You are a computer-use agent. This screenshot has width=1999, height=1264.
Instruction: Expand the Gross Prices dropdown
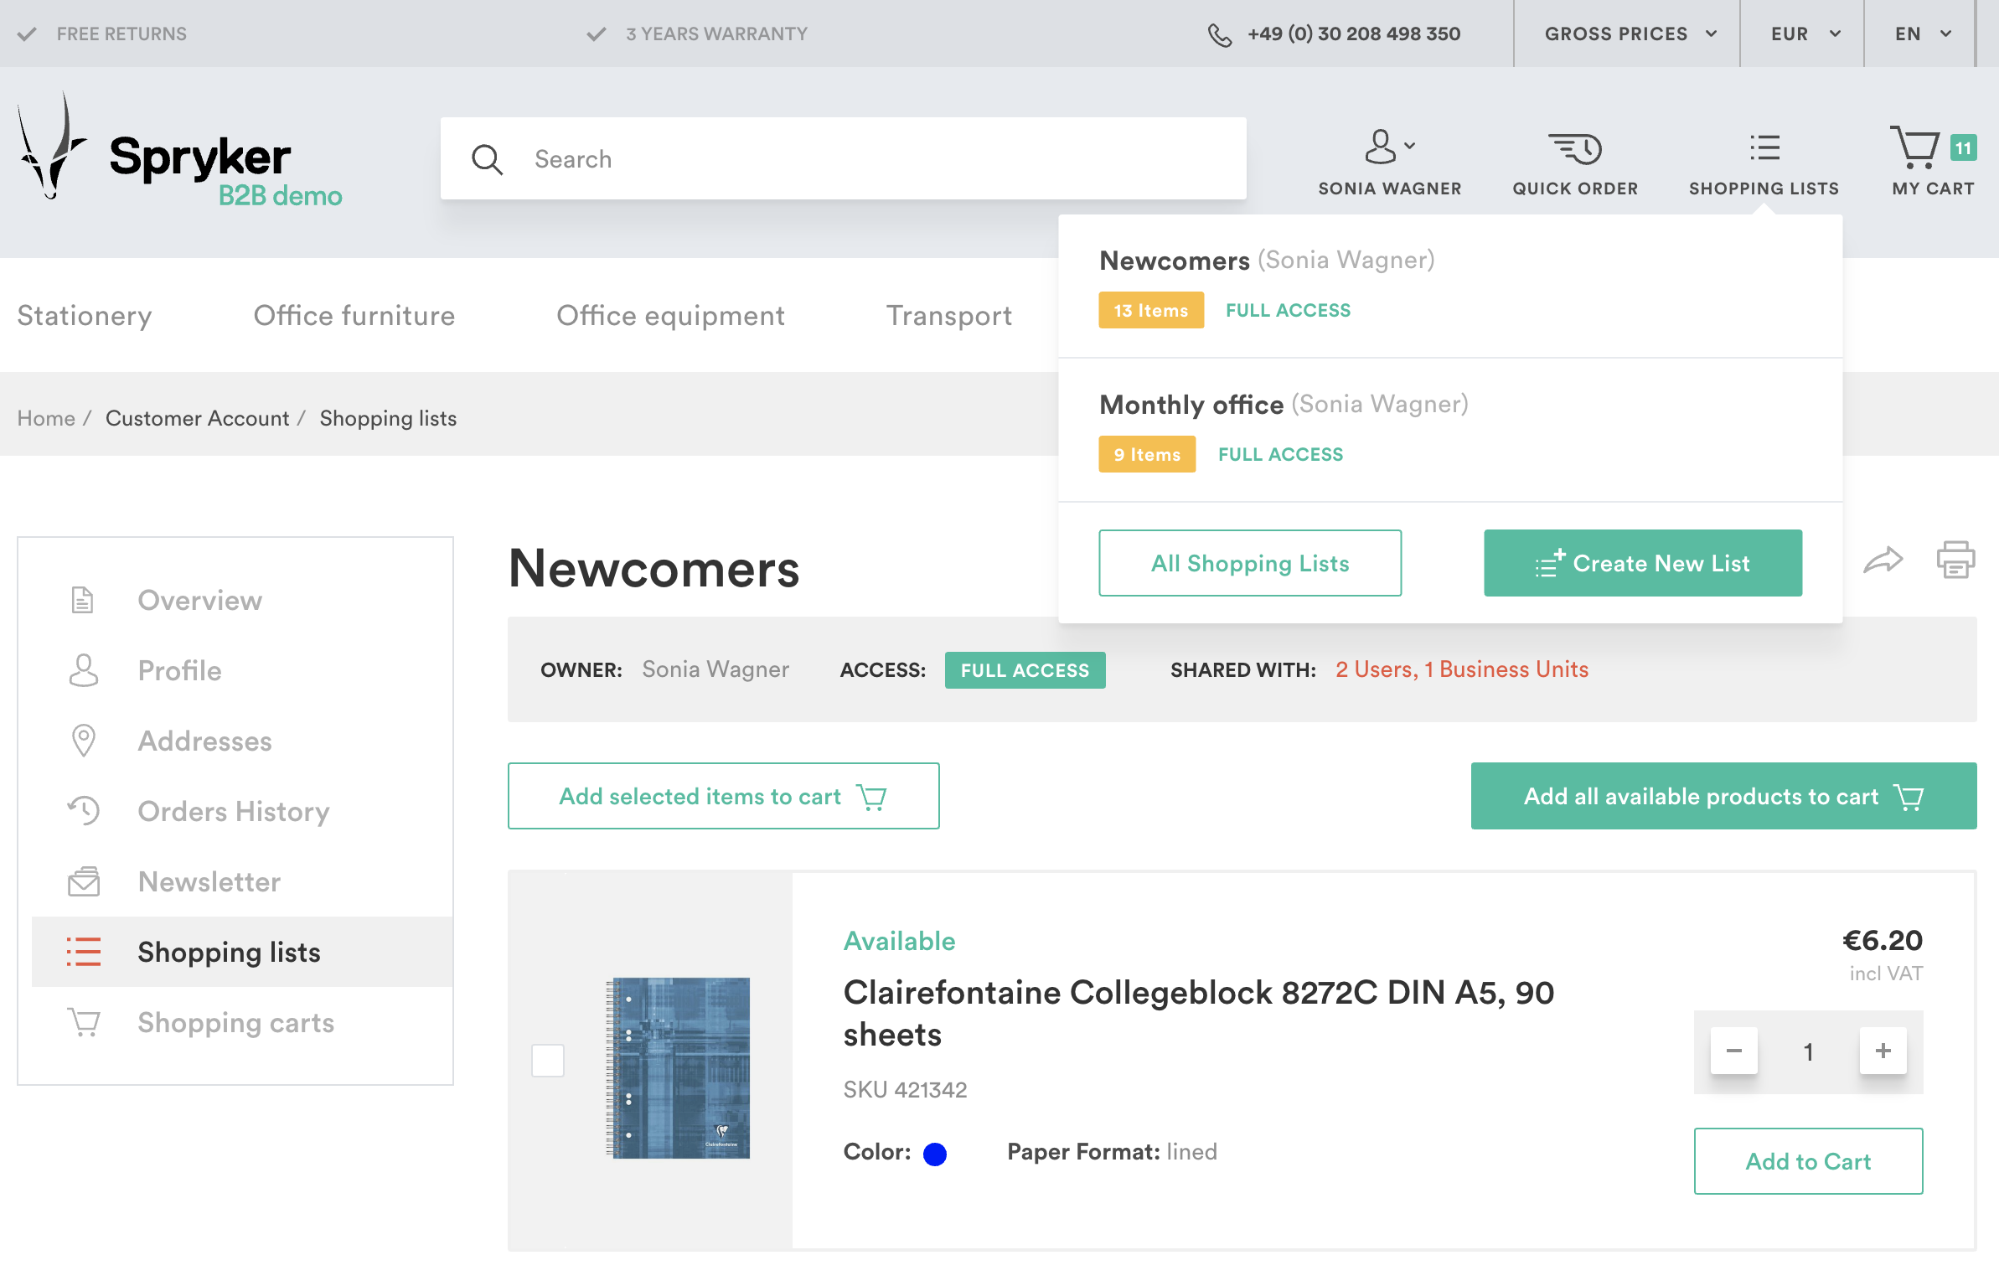tap(1630, 34)
